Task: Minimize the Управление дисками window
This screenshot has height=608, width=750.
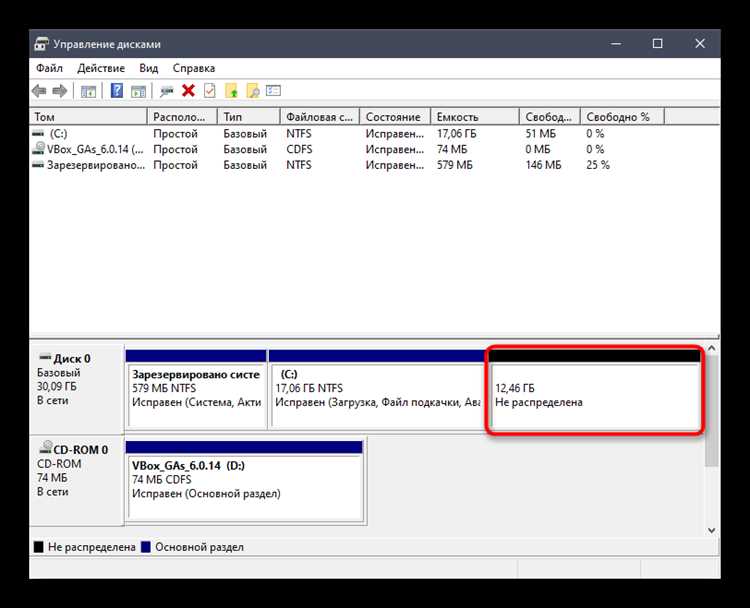Action: tap(616, 44)
